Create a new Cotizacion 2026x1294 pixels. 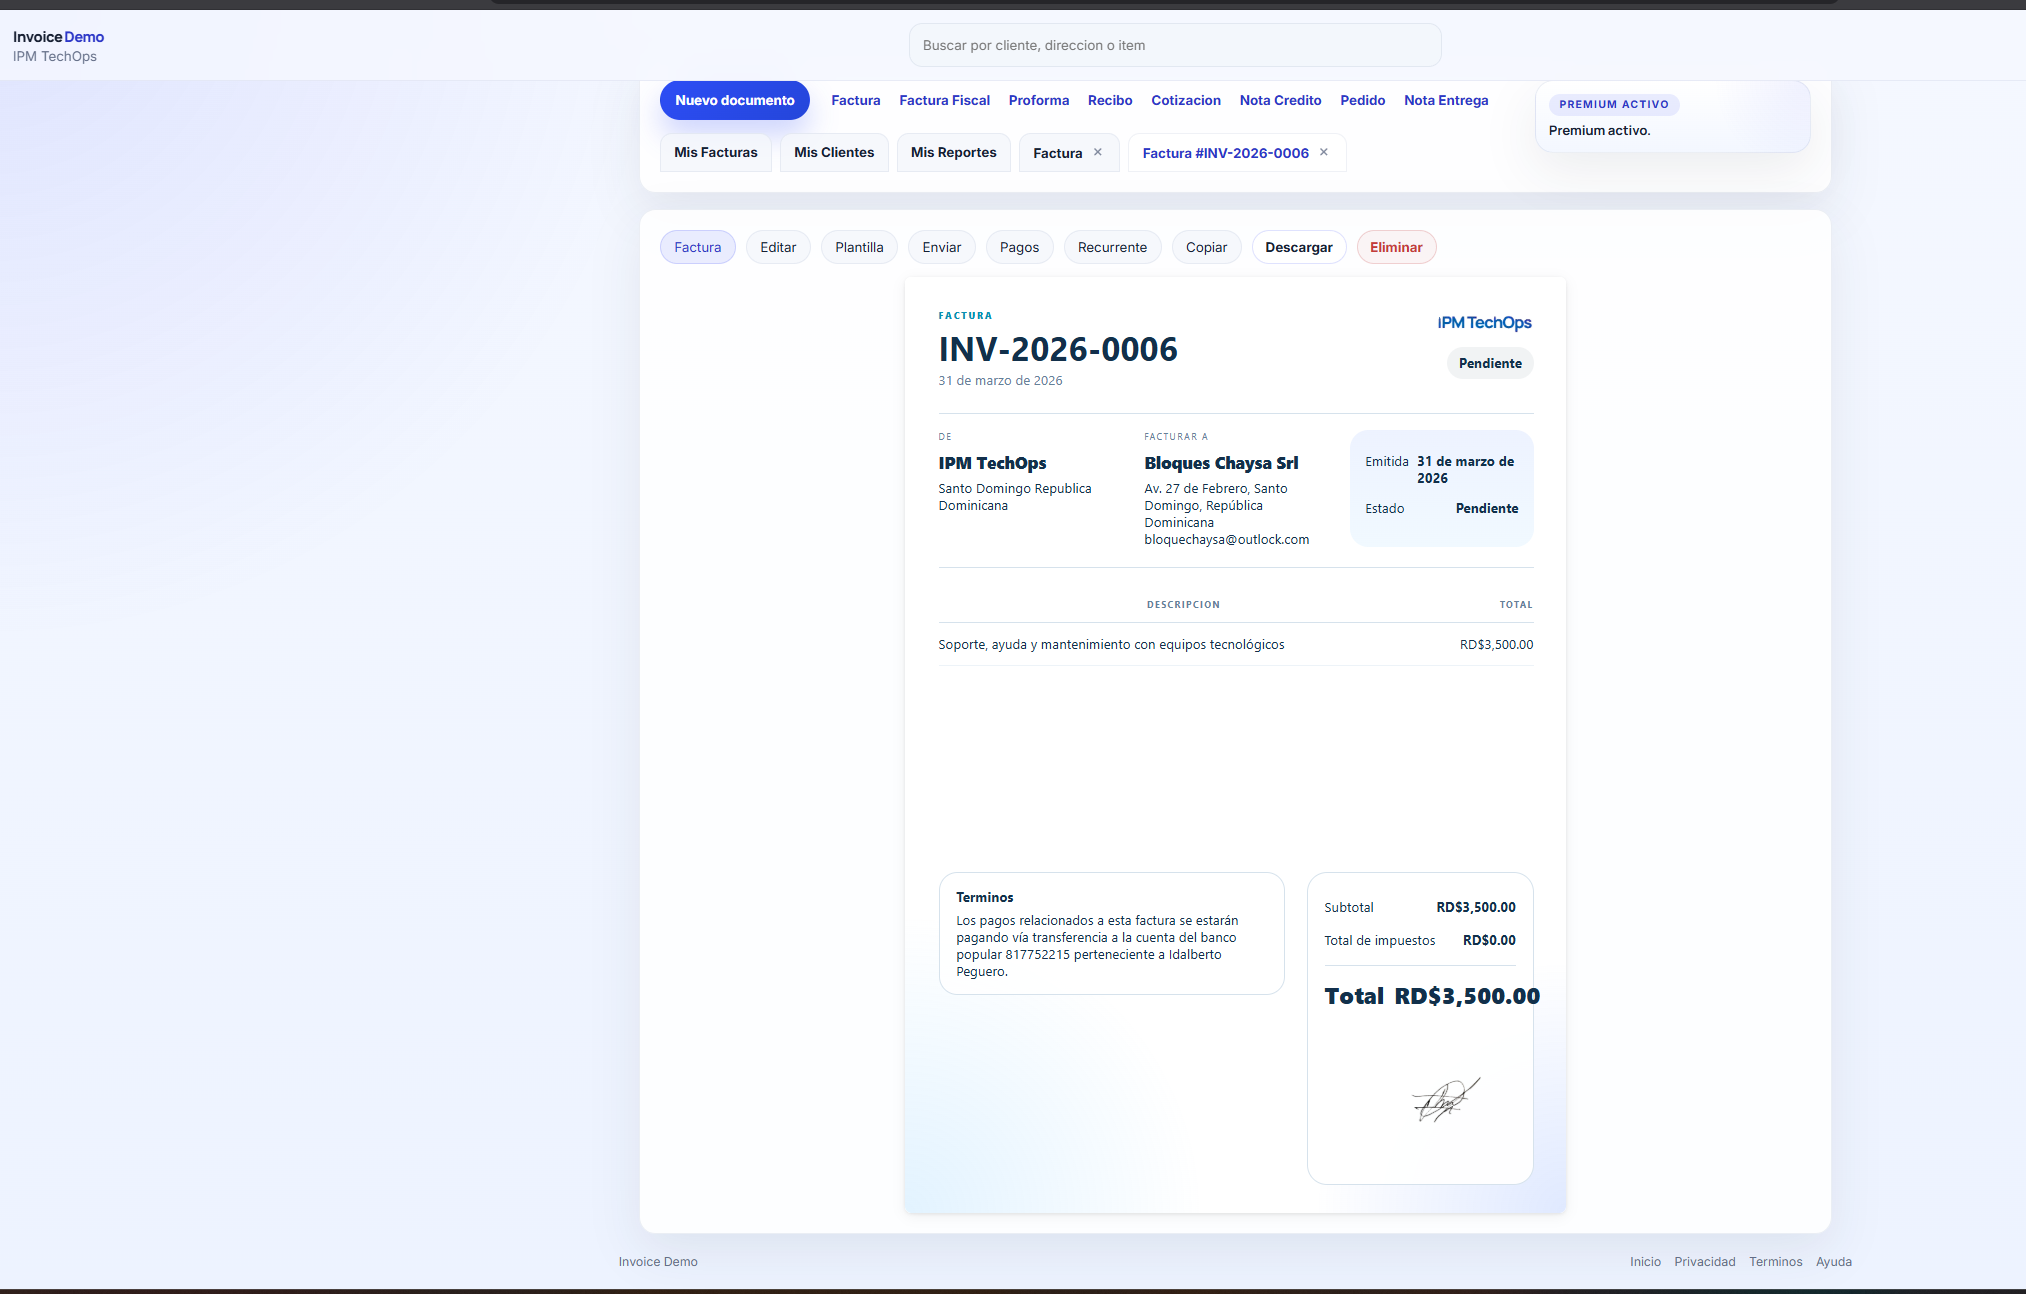1185,100
